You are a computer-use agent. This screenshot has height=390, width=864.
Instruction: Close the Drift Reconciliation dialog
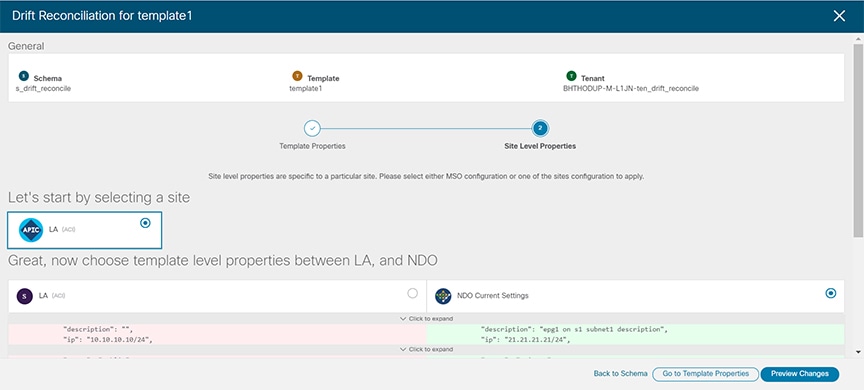coord(839,16)
